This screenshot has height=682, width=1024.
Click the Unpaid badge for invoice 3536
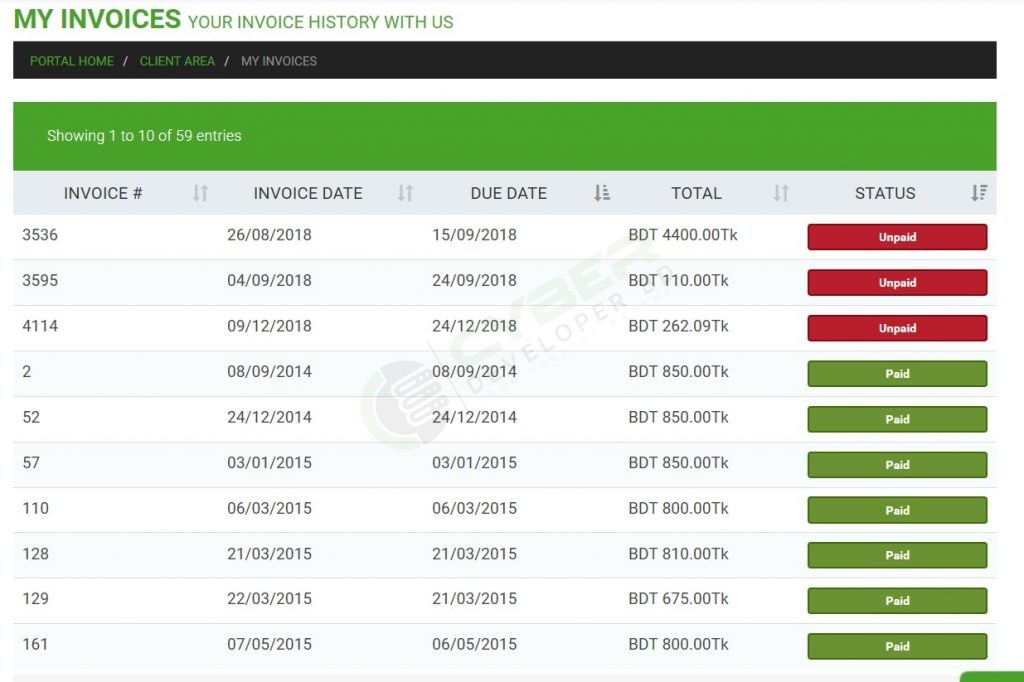(897, 237)
